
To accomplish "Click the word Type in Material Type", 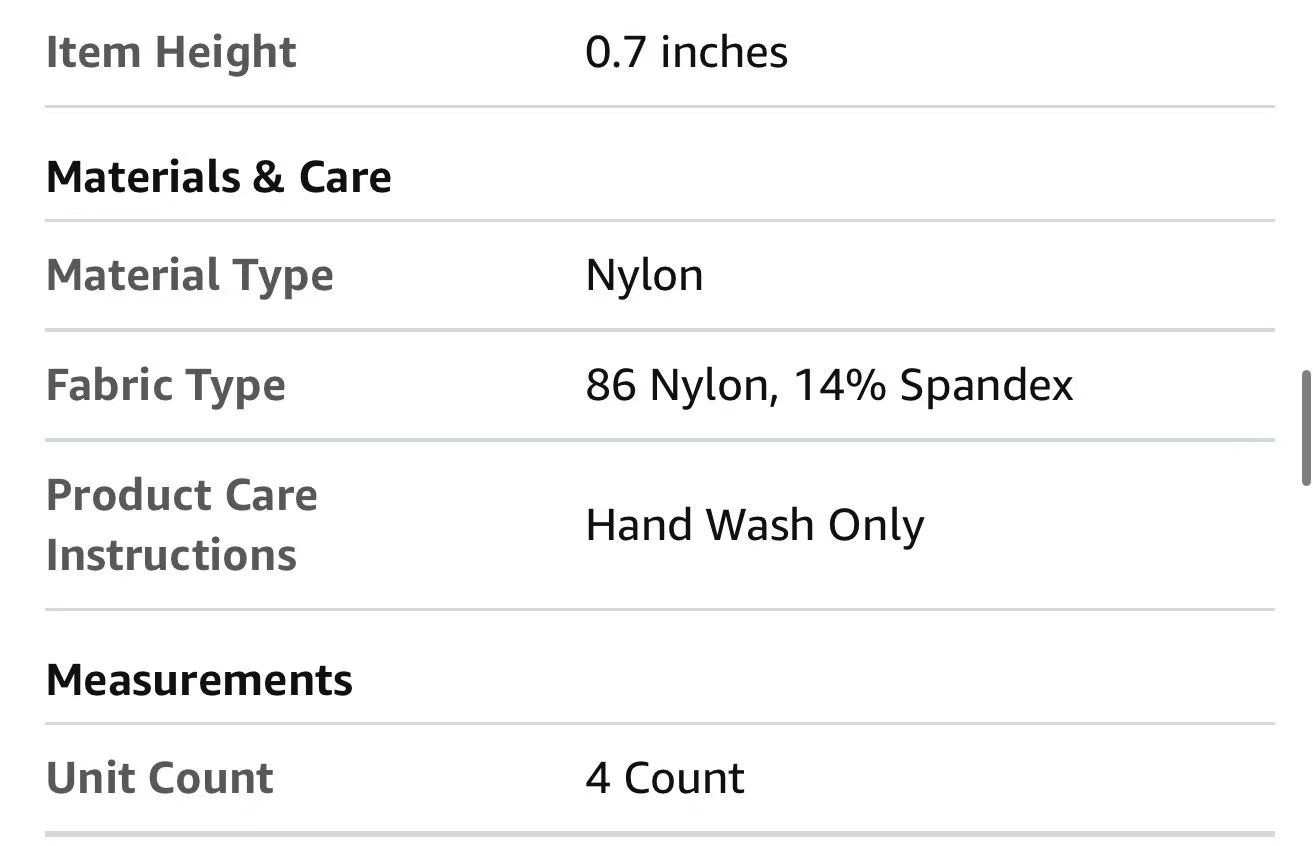I will [x=283, y=276].
